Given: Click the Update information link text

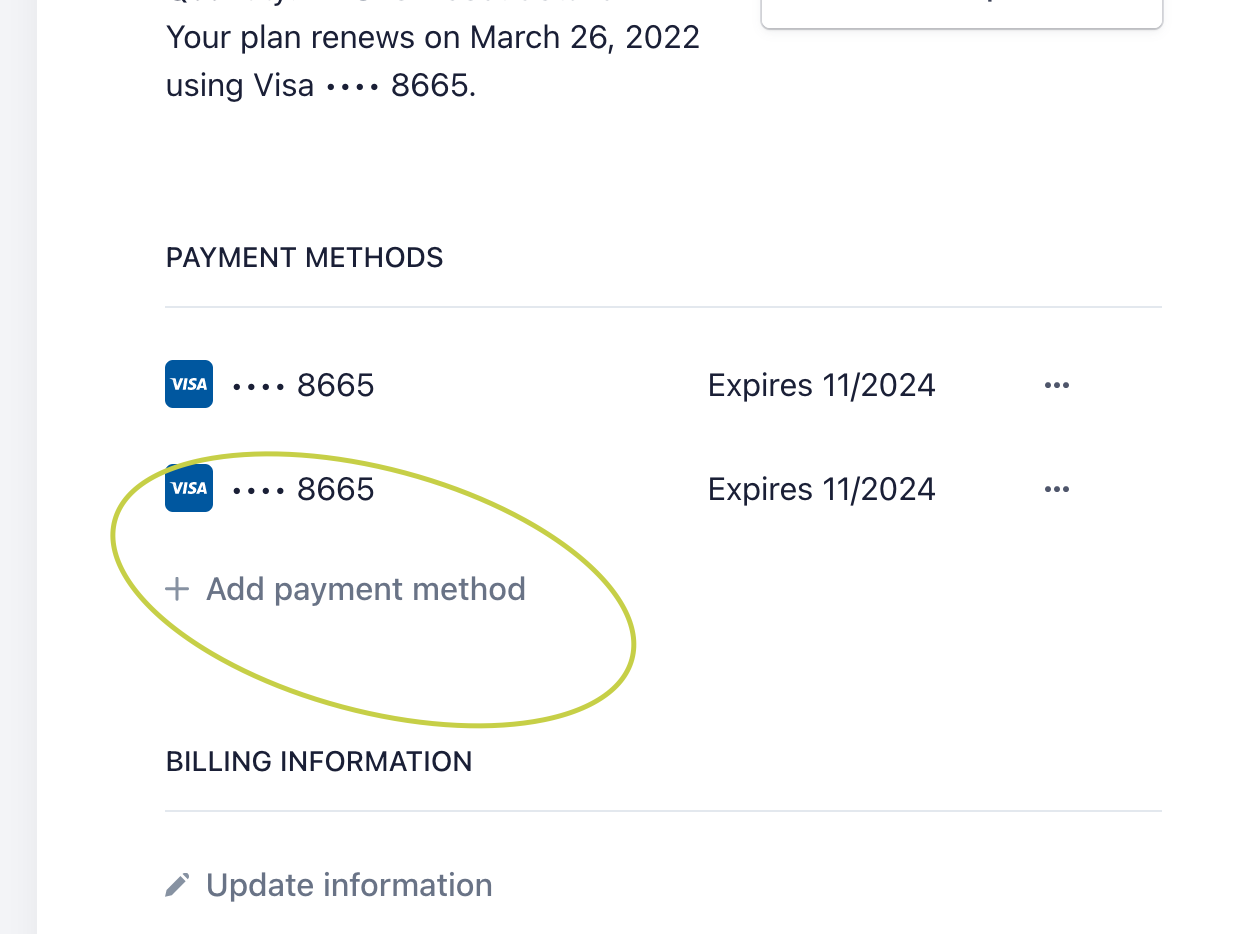Looking at the screenshot, I should (349, 885).
